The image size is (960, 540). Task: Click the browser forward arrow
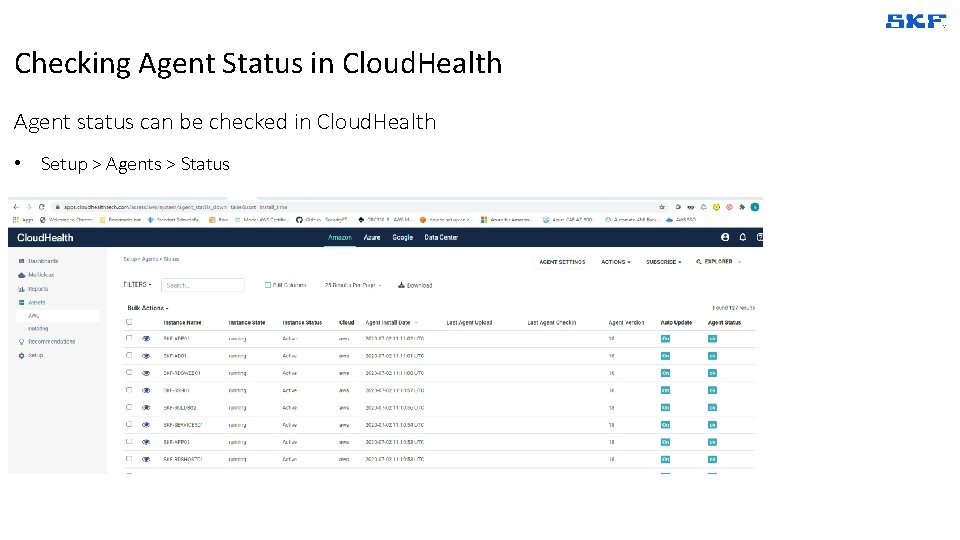pos(28,207)
